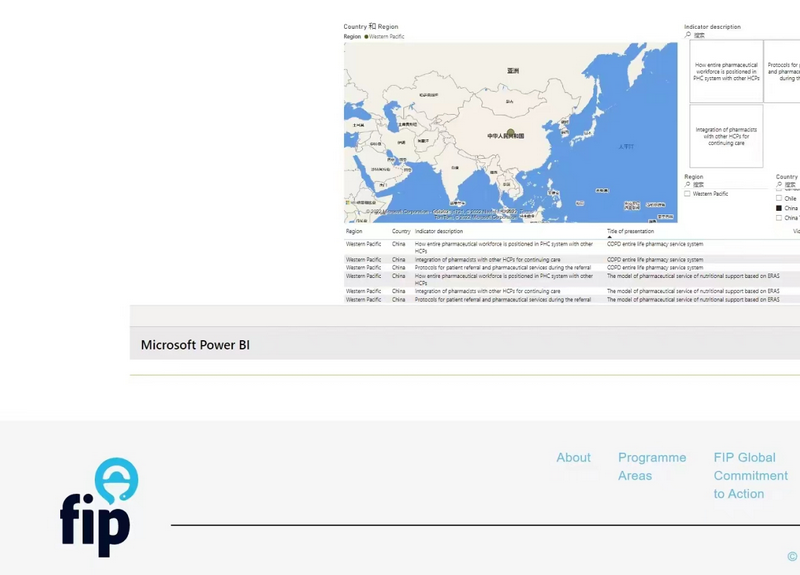Click Western Pacific legend dot above map
This screenshot has width=800, height=575.
point(366,36)
